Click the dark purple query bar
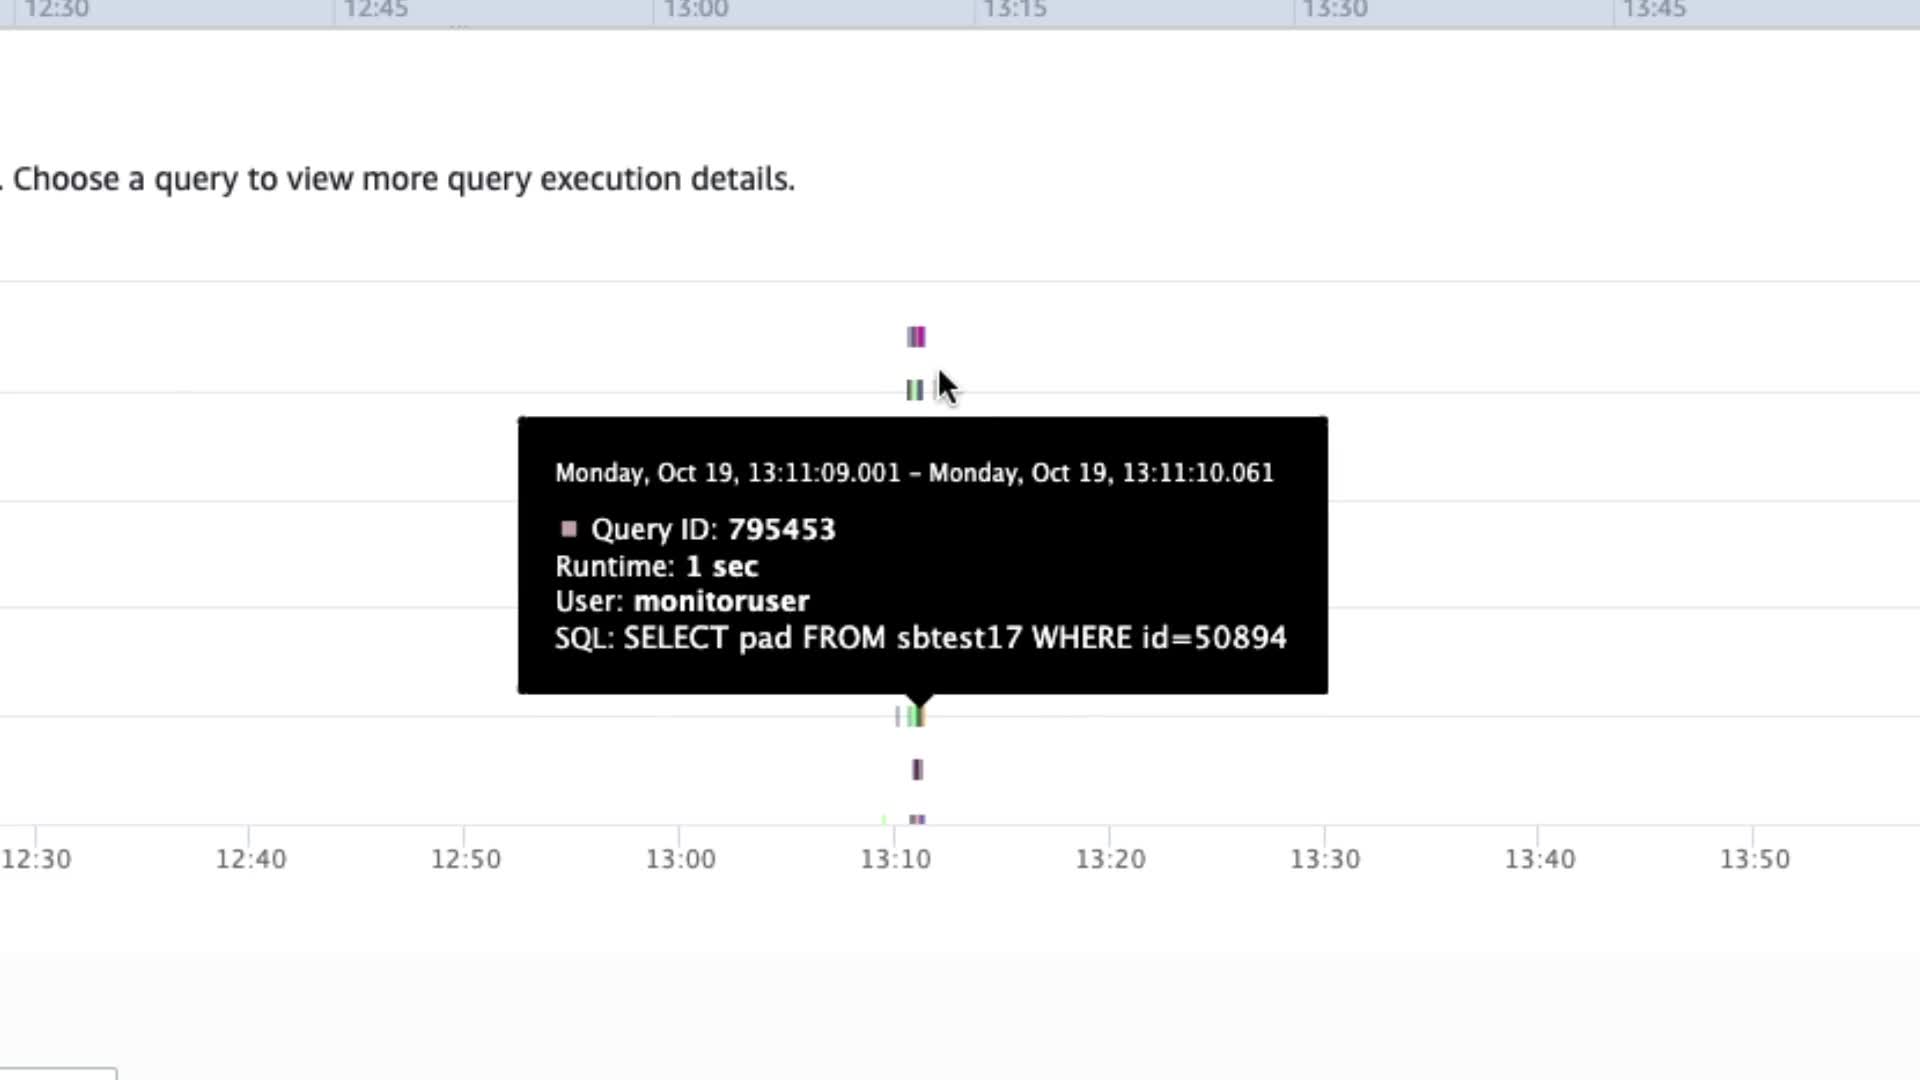Viewport: 1920px width, 1080px height. tap(918, 769)
